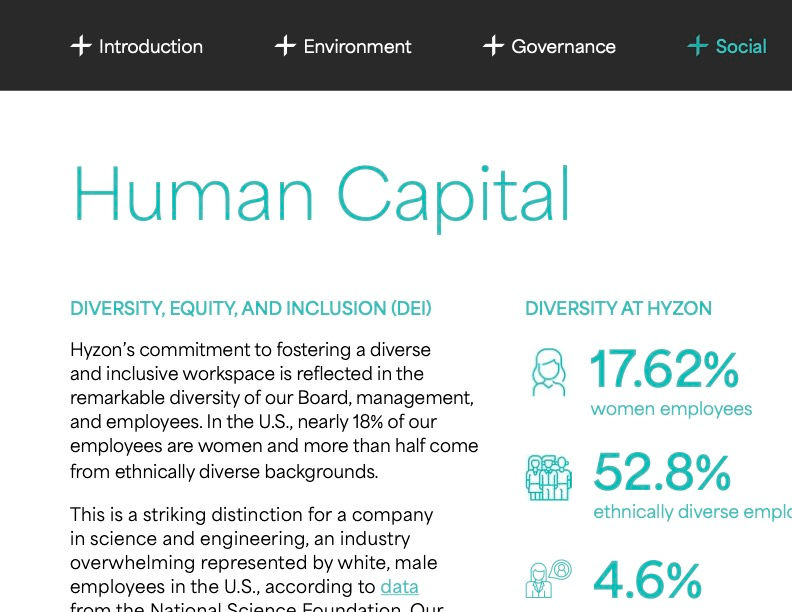Open the Introduction section
The width and height of the screenshot is (792, 612).
151,46
